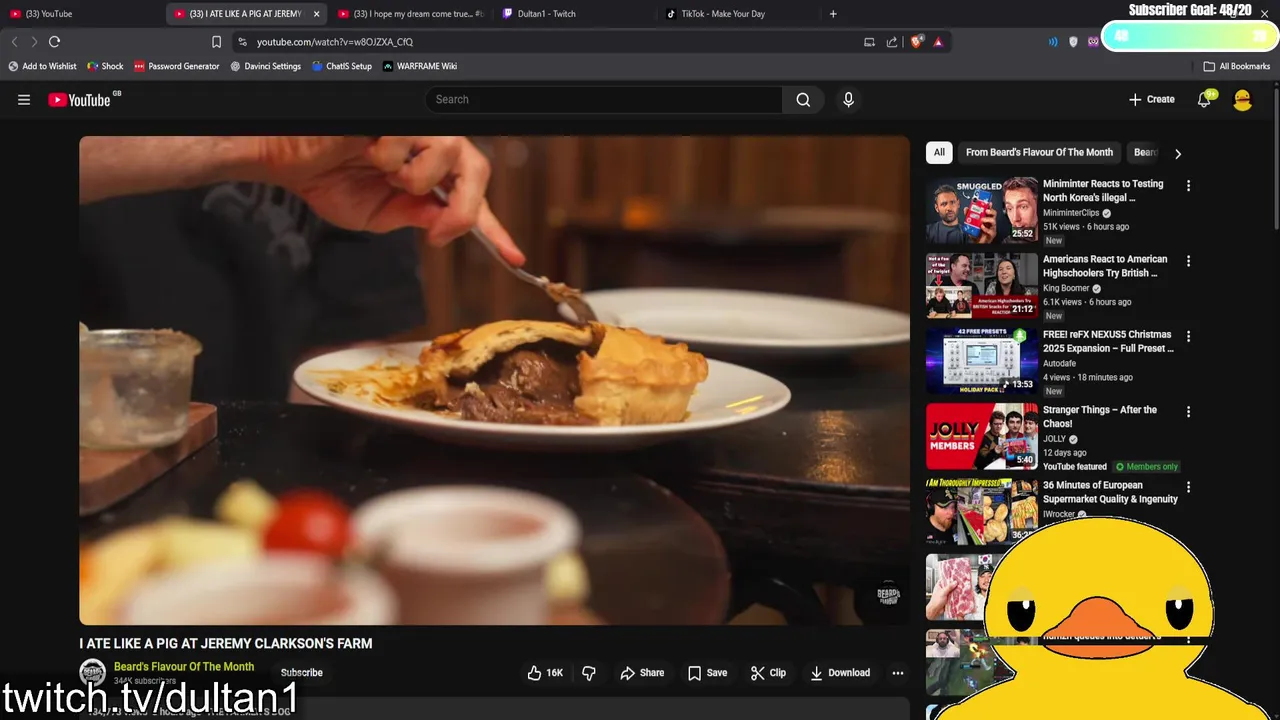The height and width of the screenshot is (720, 1280).
Task: Open options for European Supermarket video
Action: [1188, 487]
